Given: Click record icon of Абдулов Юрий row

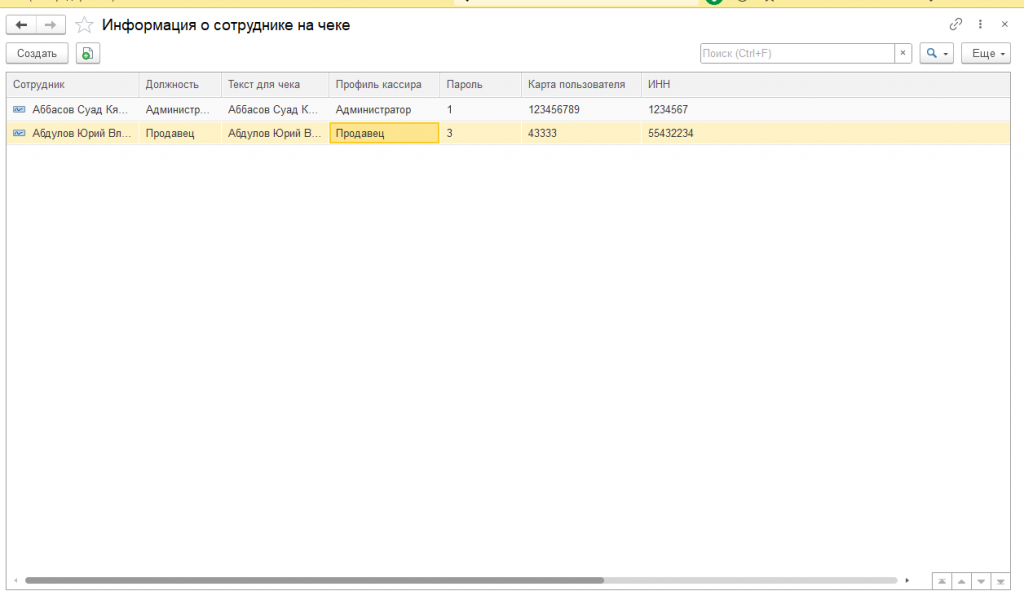Looking at the screenshot, I should pos(19,133).
